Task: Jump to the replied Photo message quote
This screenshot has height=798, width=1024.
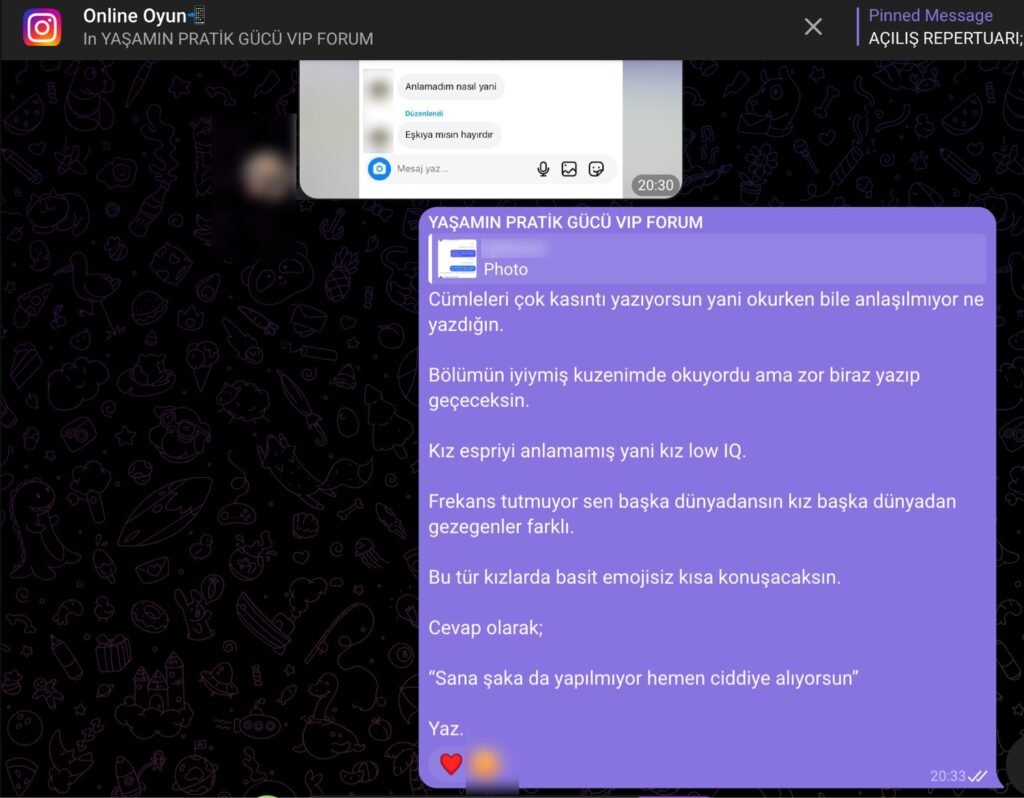Action: point(707,259)
